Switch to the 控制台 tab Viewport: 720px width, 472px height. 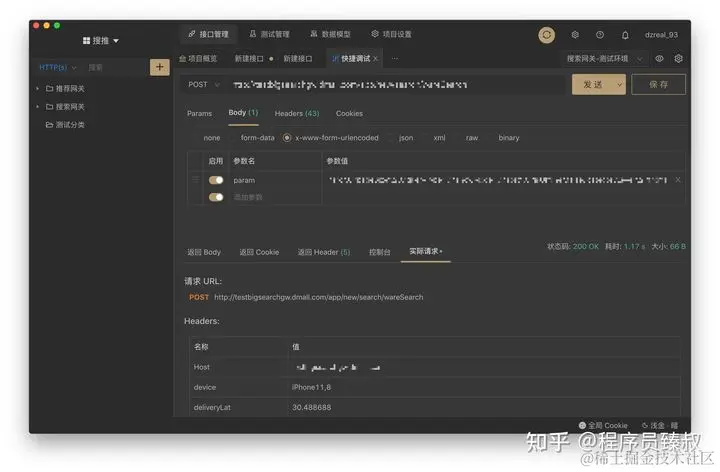point(380,252)
